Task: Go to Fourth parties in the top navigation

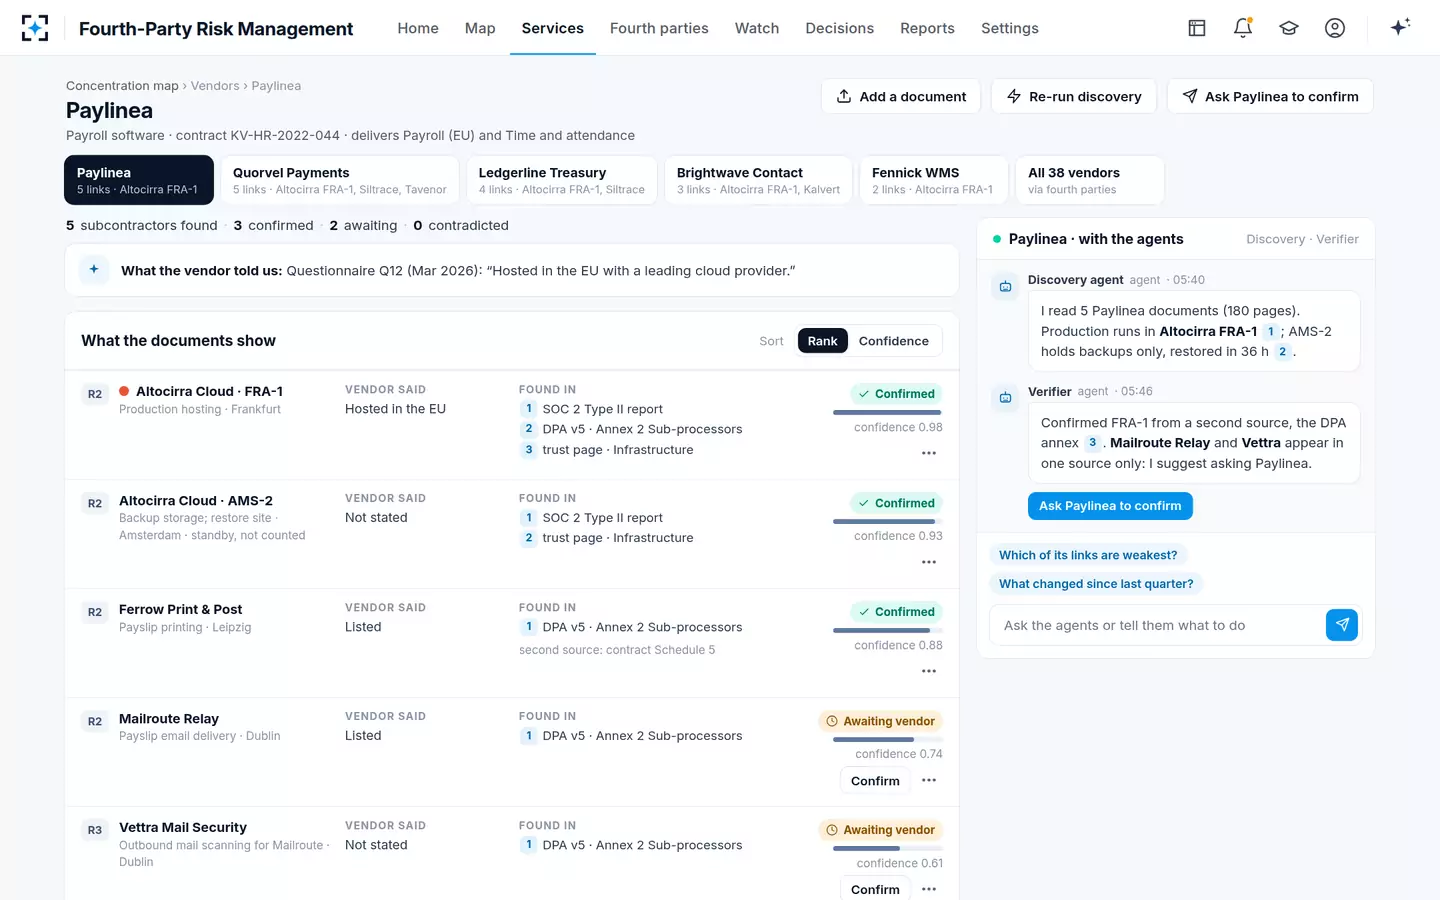Action: tap(659, 28)
